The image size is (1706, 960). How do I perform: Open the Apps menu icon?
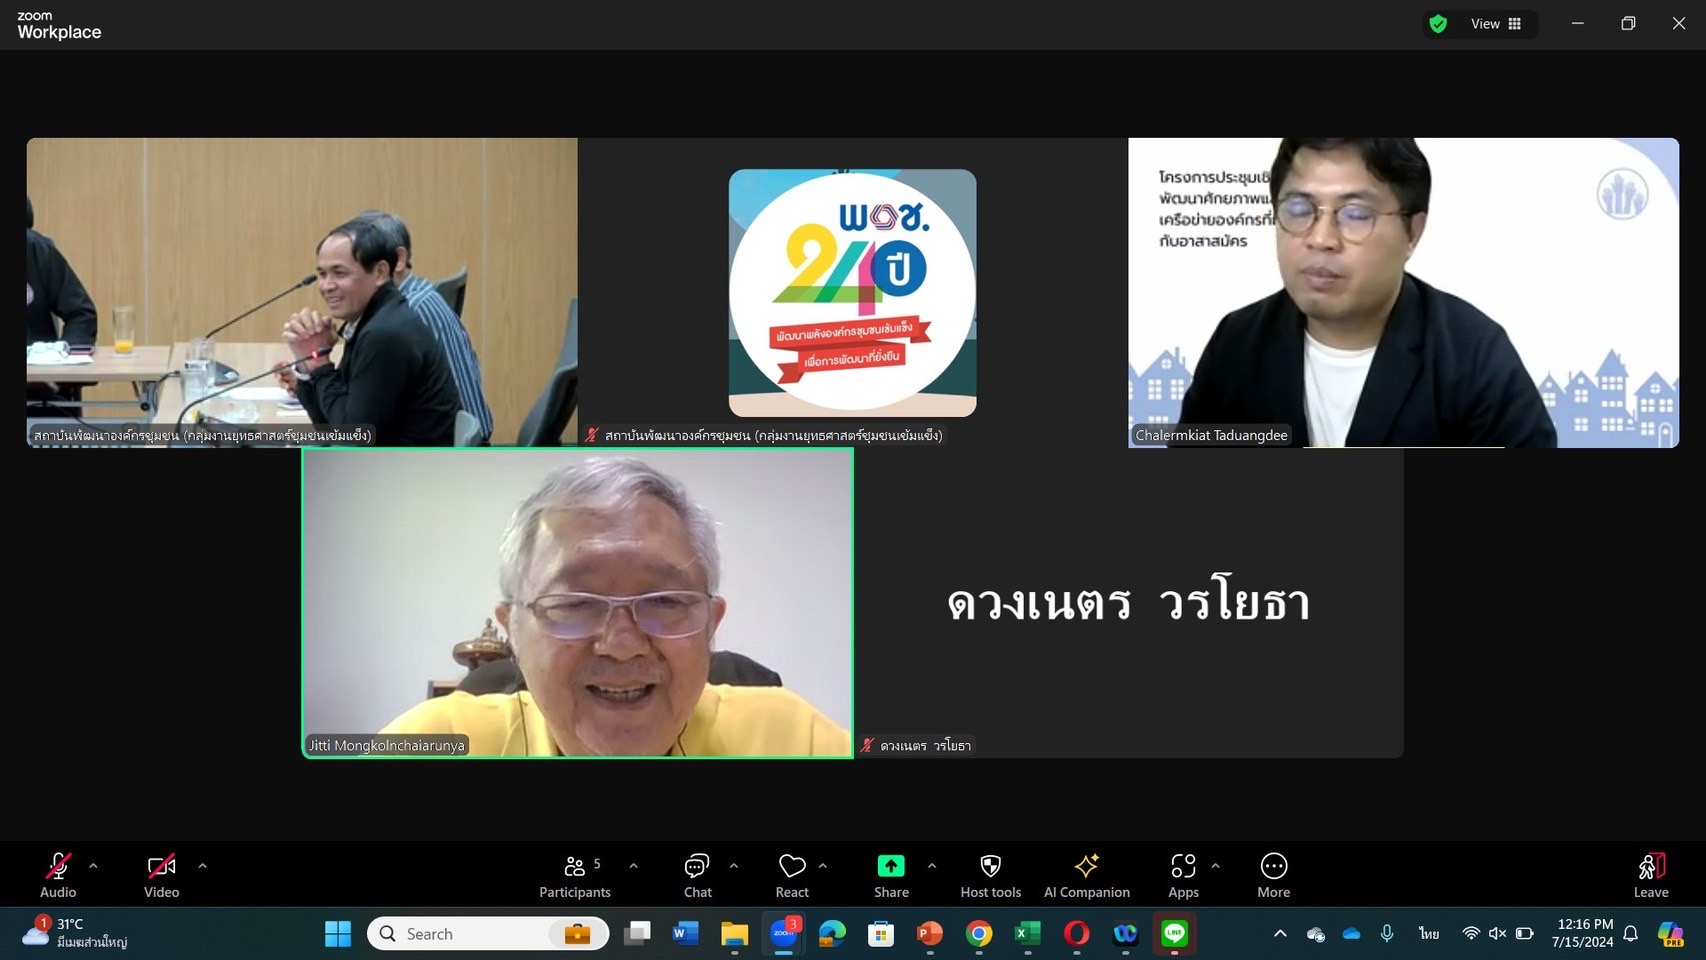click(1183, 866)
